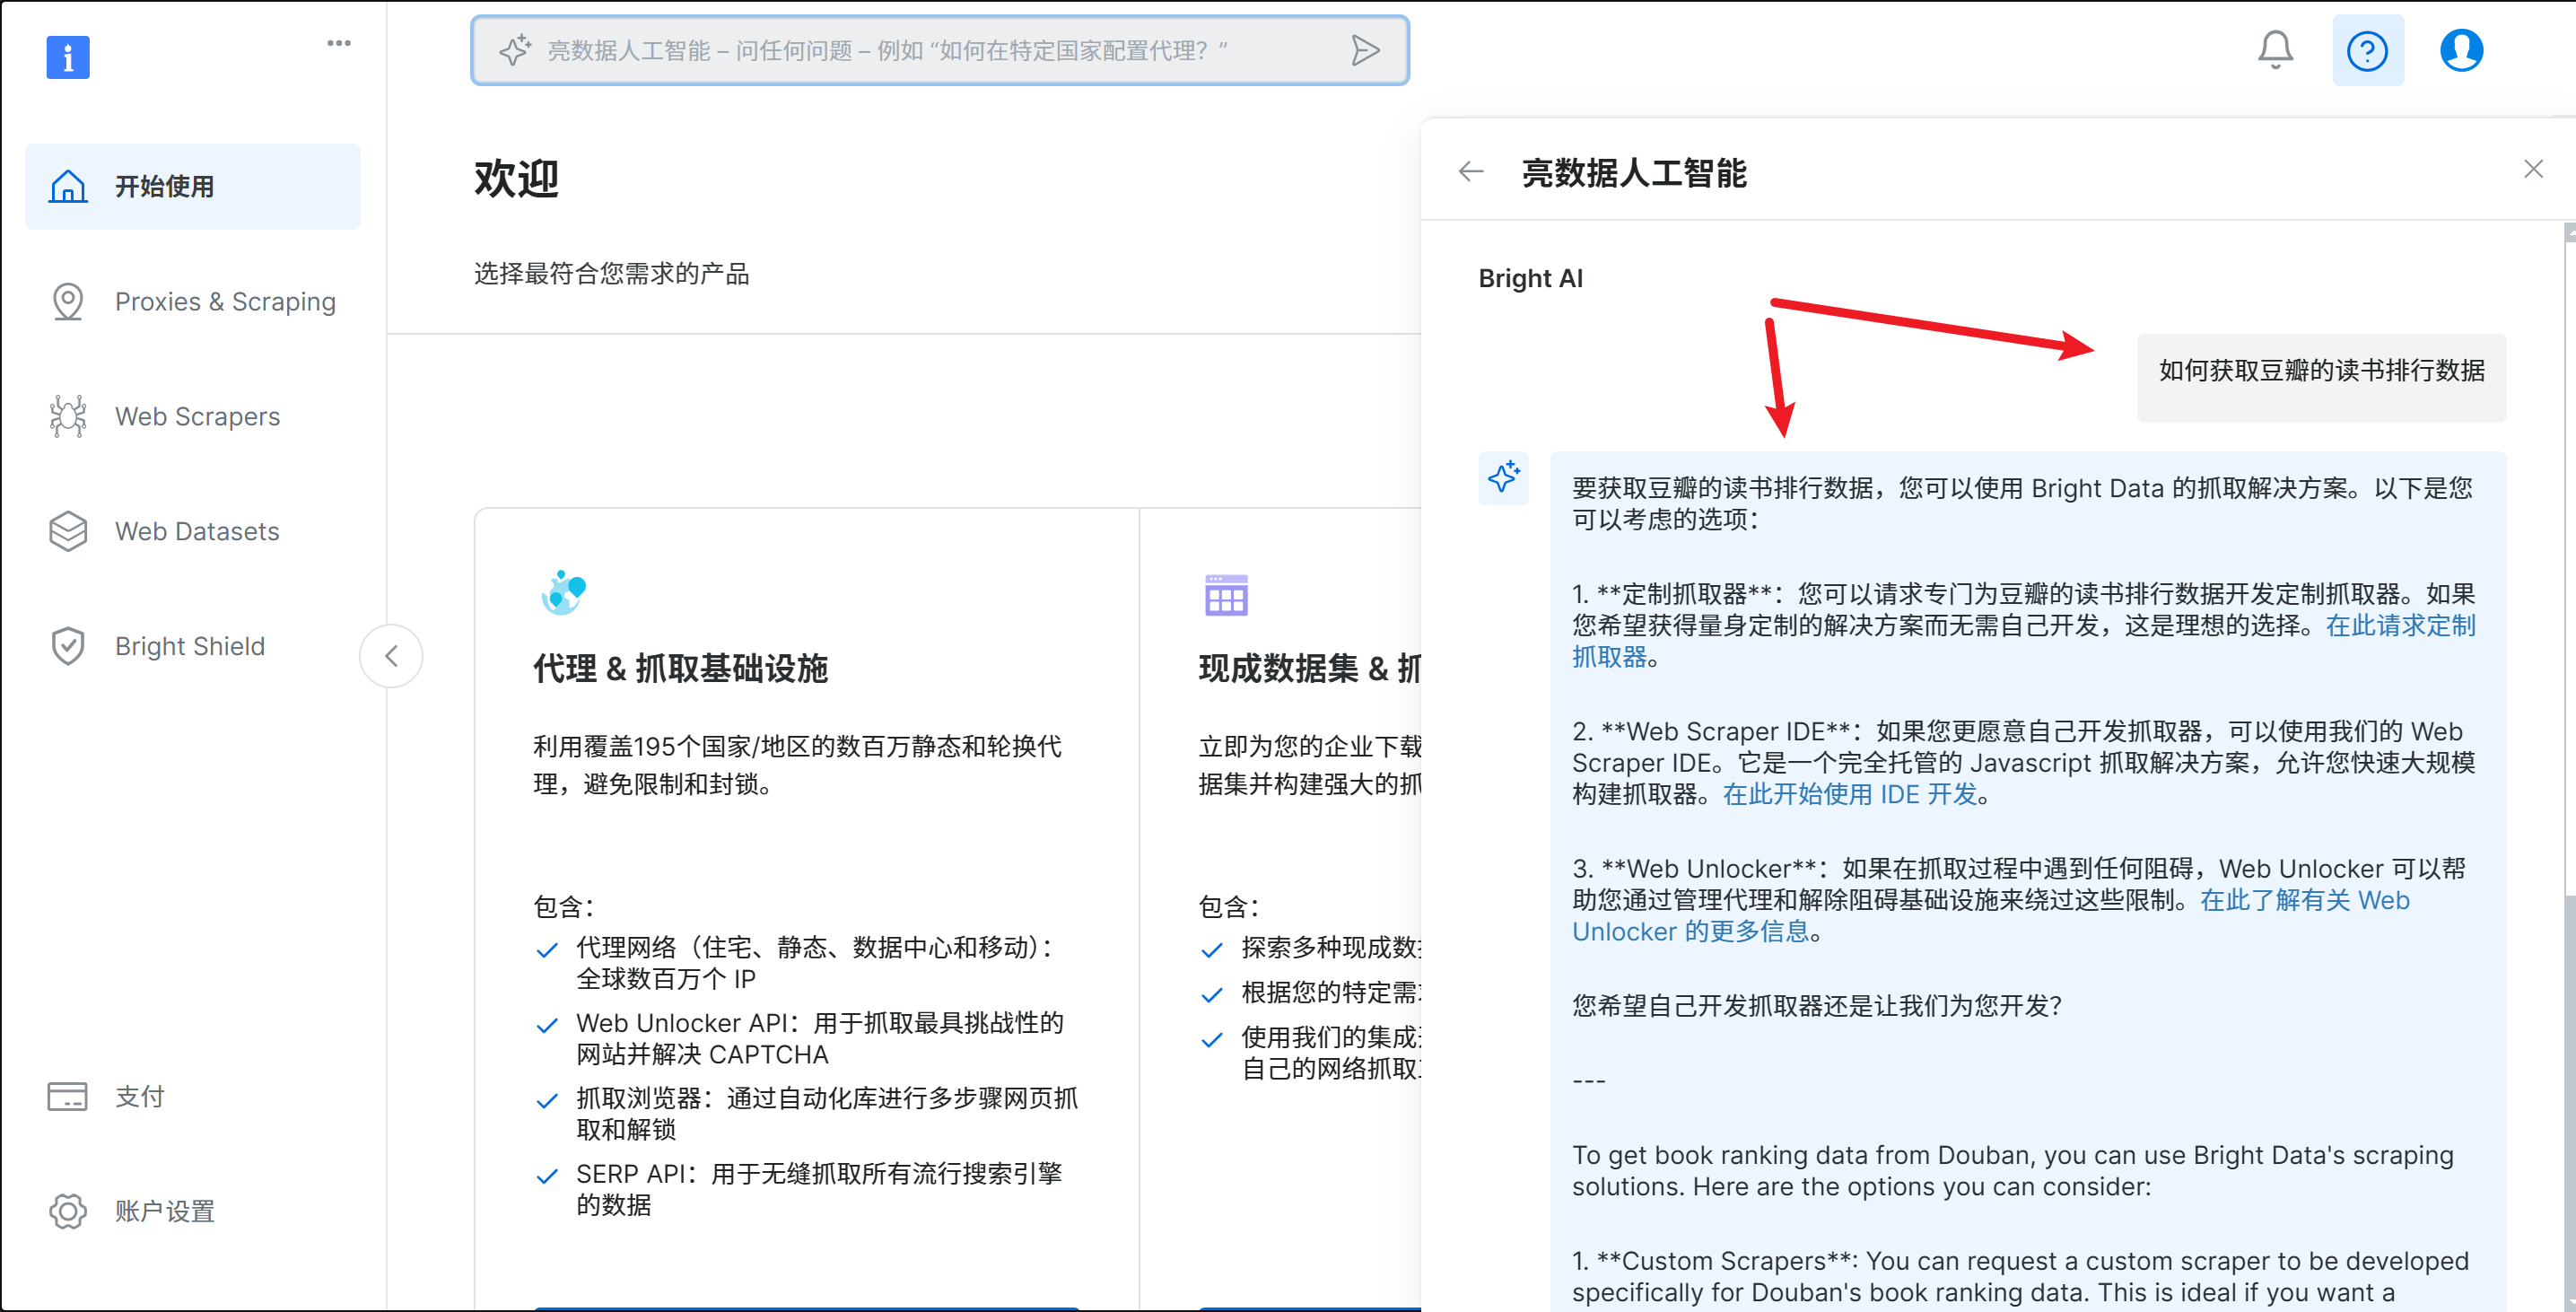2576x1312 pixels.
Task: Open Bright Shield section
Action: pos(190,647)
